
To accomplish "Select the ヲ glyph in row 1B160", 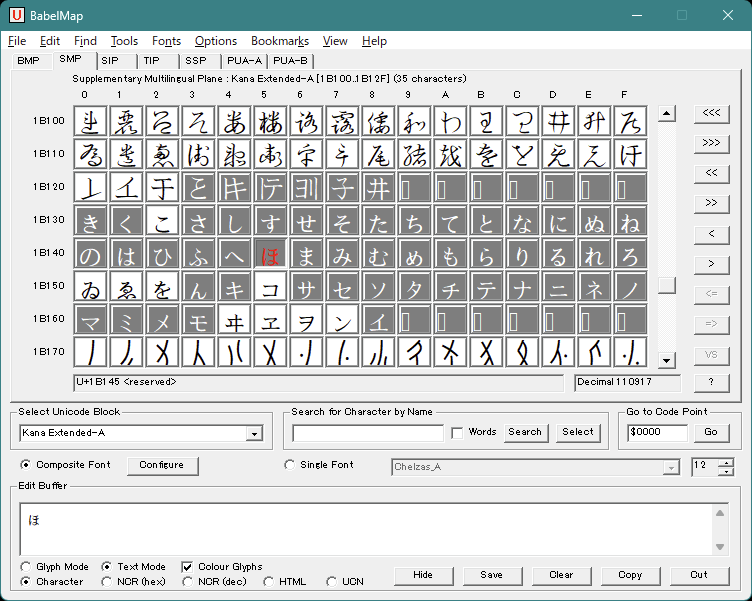I will coord(306,320).
